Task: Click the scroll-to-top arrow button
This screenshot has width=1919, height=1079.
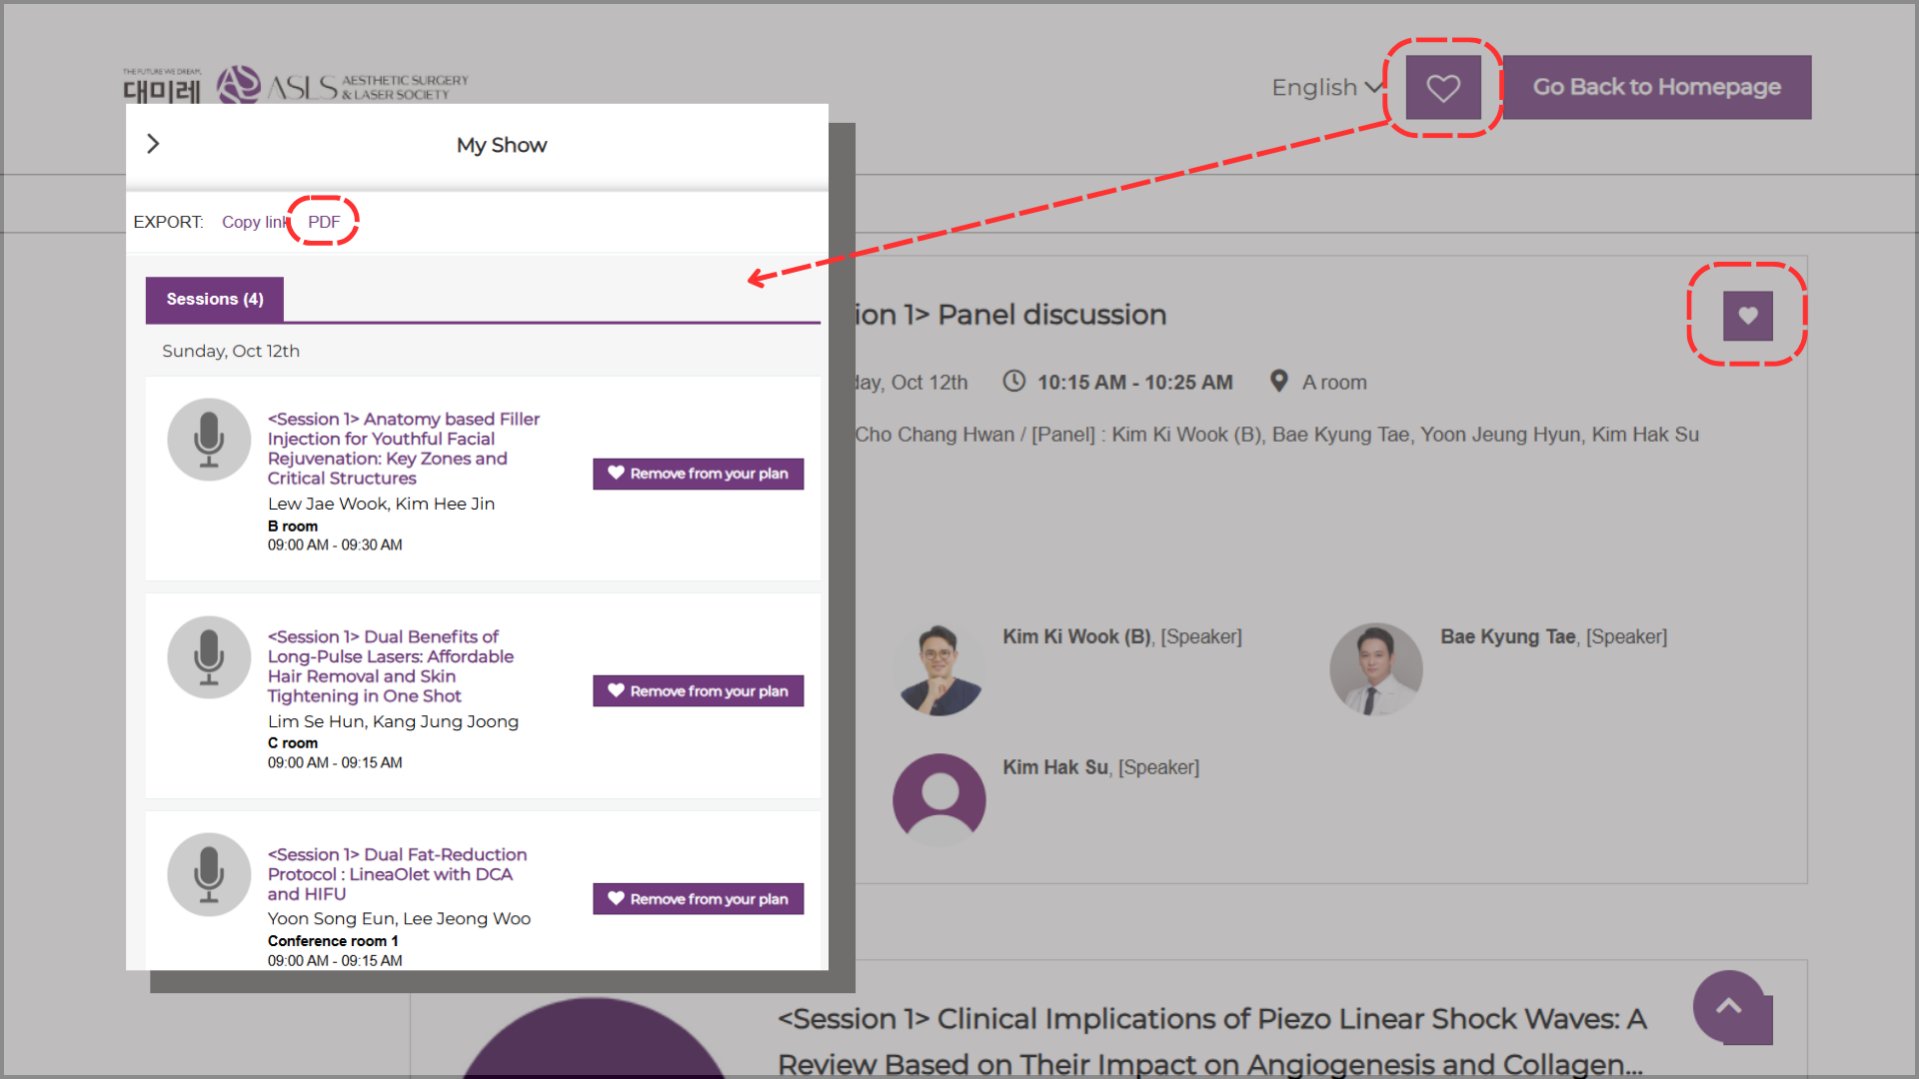Action: pos(1729,1007)
